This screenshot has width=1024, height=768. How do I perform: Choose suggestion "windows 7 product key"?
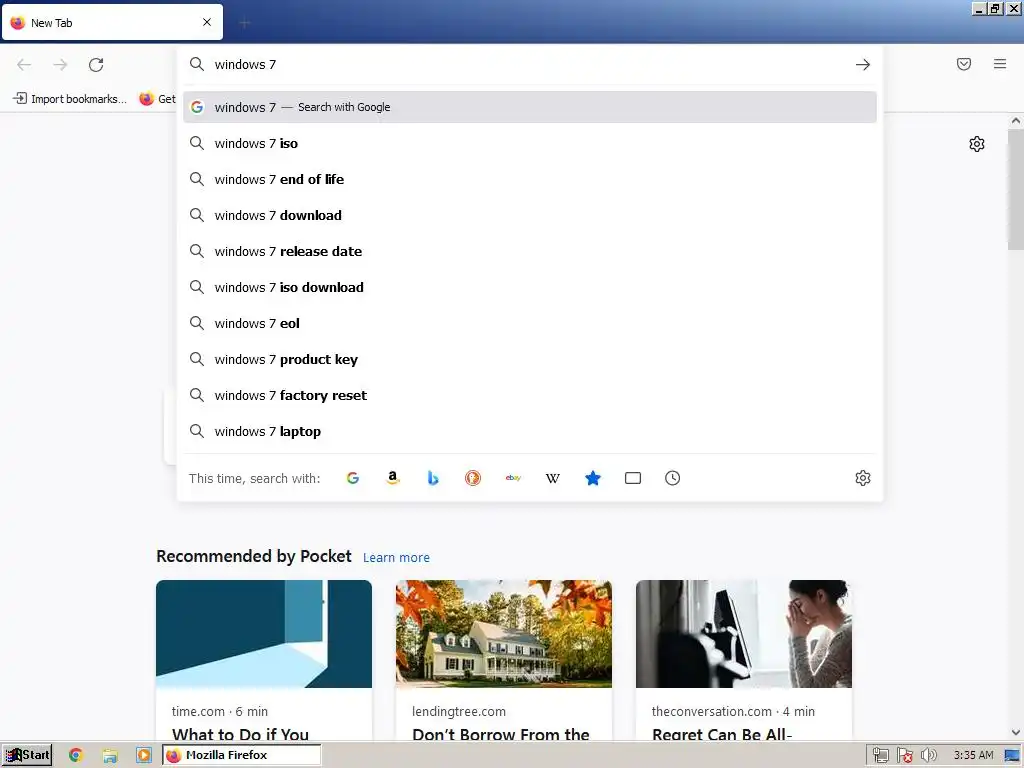pos(530,359)
